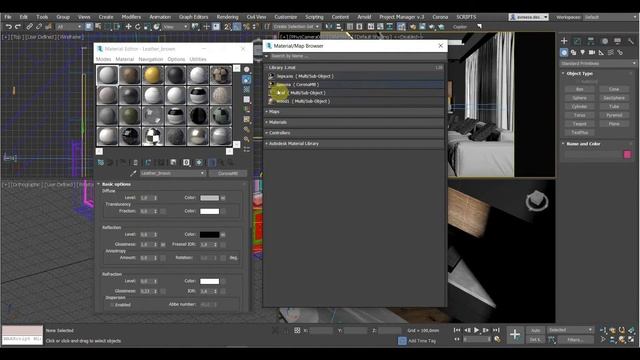Open the Key Filters button
This screenshot has width=640, height=360.
click(575, 340)
